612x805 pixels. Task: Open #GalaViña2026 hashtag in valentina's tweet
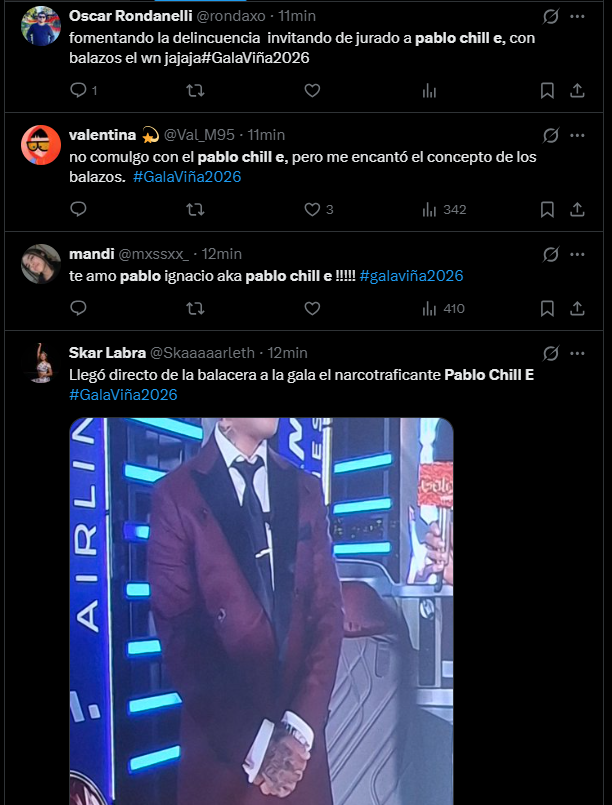click(187, 177)
